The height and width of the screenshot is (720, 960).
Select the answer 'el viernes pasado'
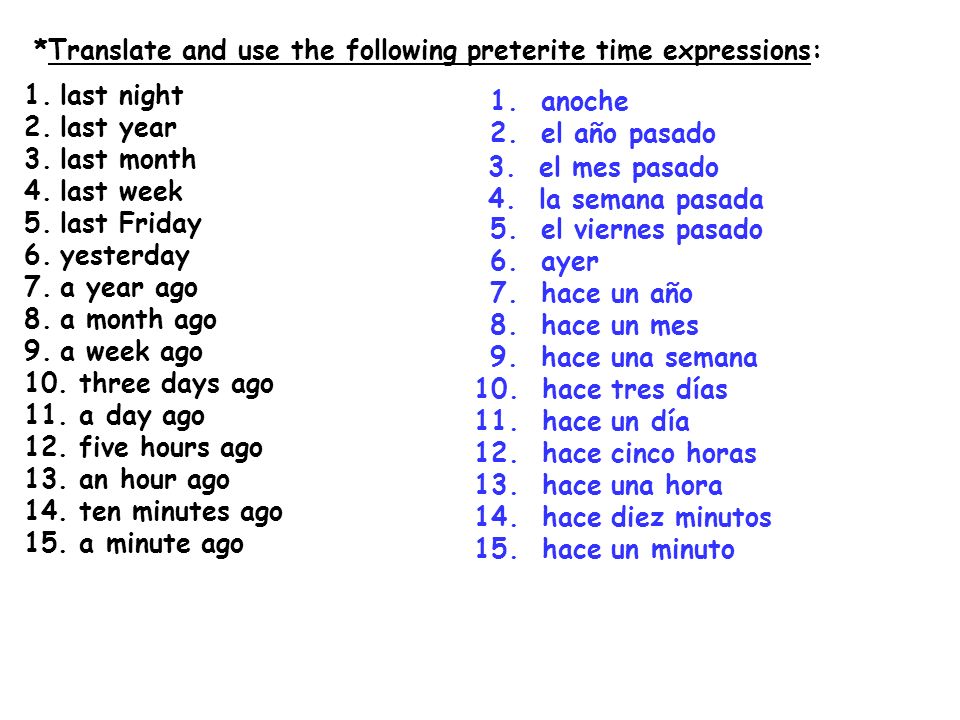coord(652,231)
